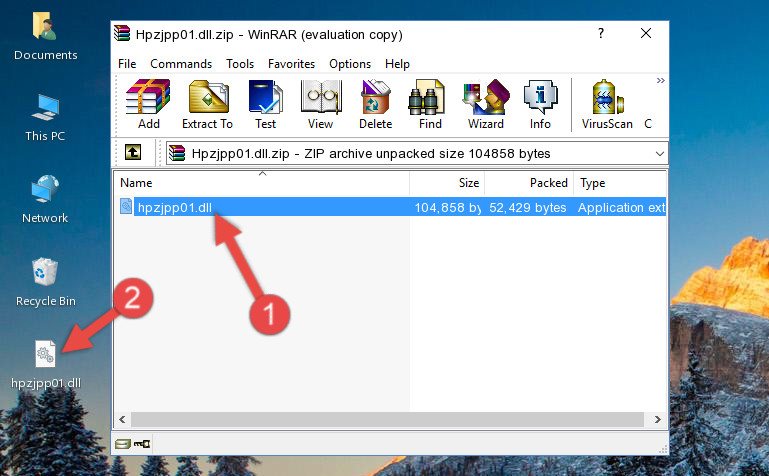Sort by the Name column header
The image size is (769, 476).
[262, 183]
